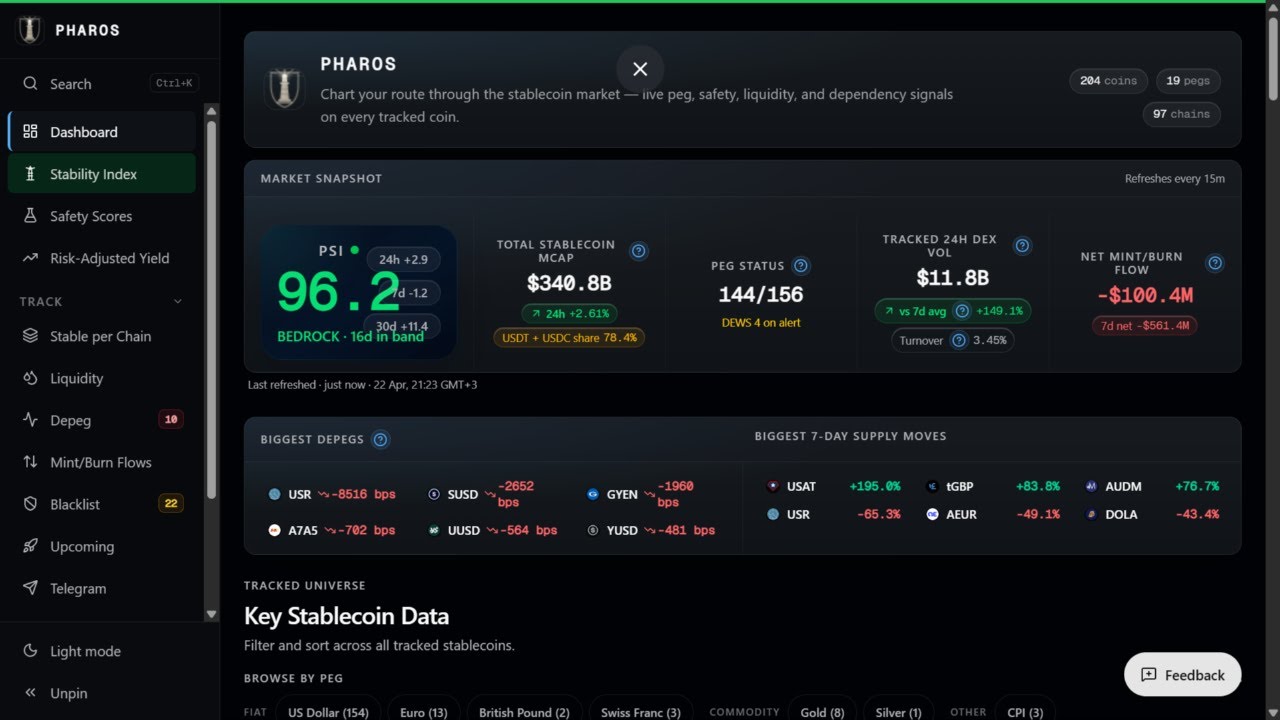Open info icon next to Peg Status

click(x=800, y=266)
